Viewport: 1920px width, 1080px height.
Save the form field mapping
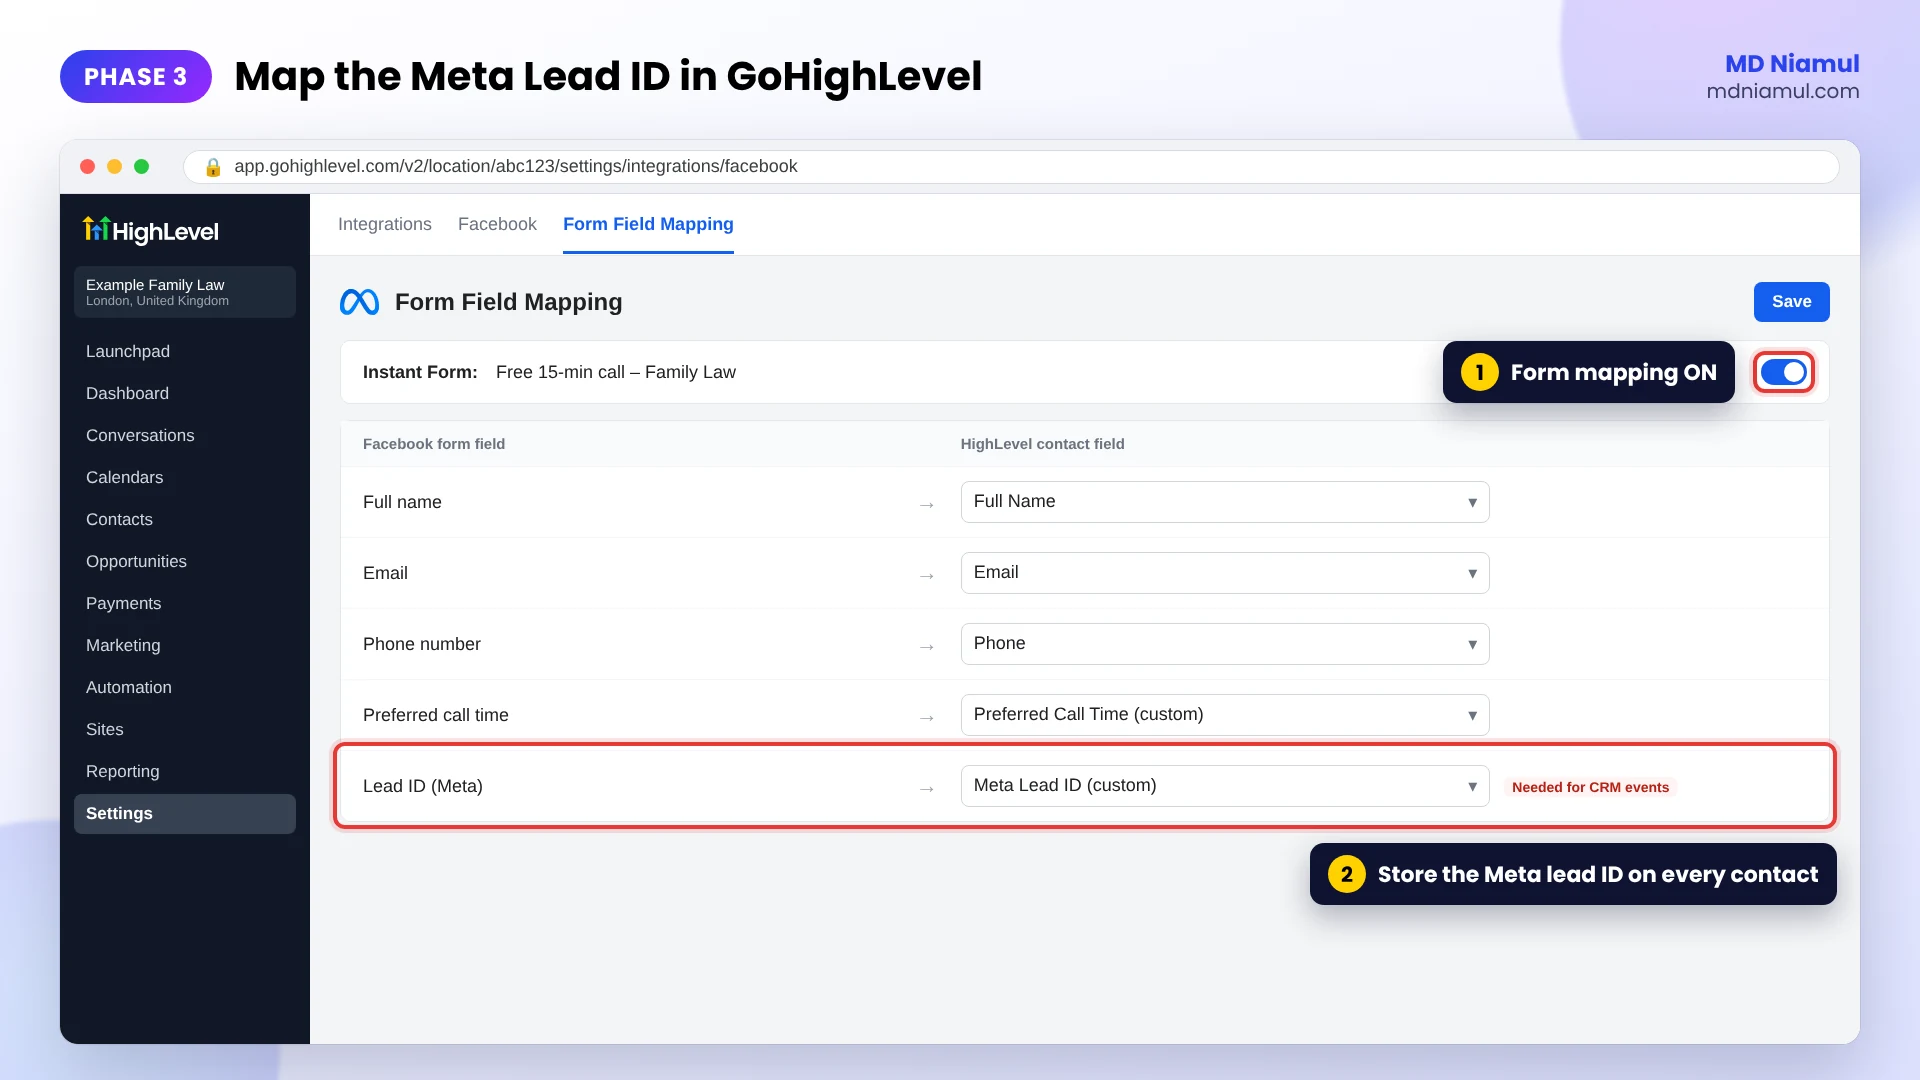(1792, 302)
